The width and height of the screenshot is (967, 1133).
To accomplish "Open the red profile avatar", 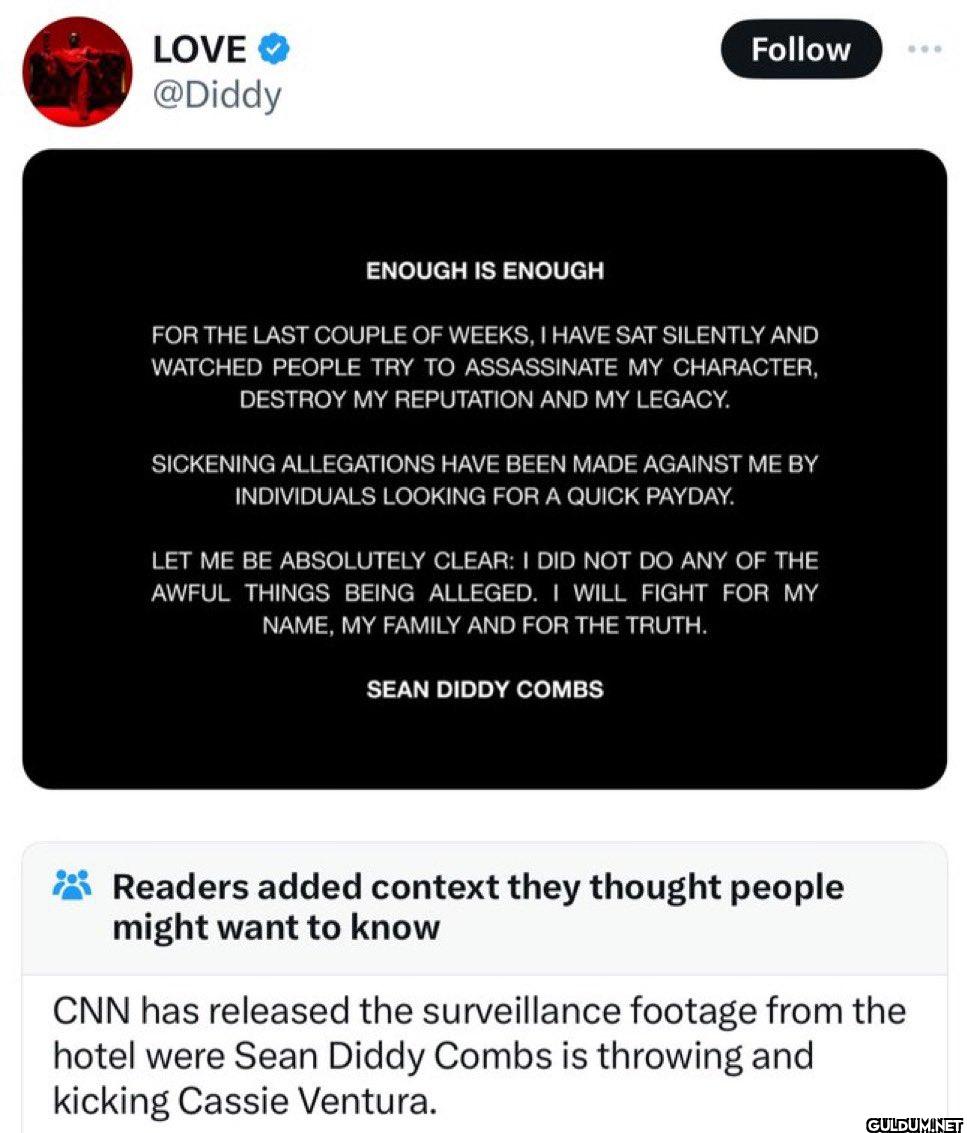I will point(77,72).
